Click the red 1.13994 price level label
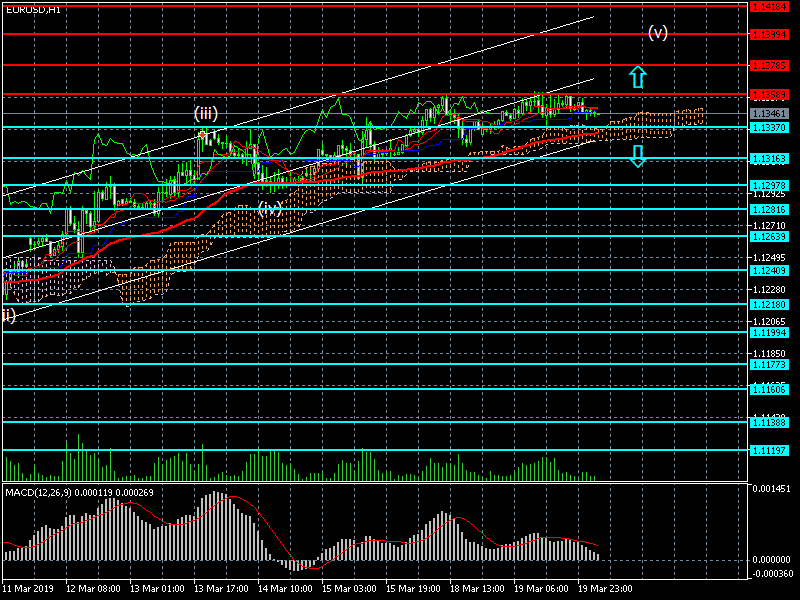 769,35
